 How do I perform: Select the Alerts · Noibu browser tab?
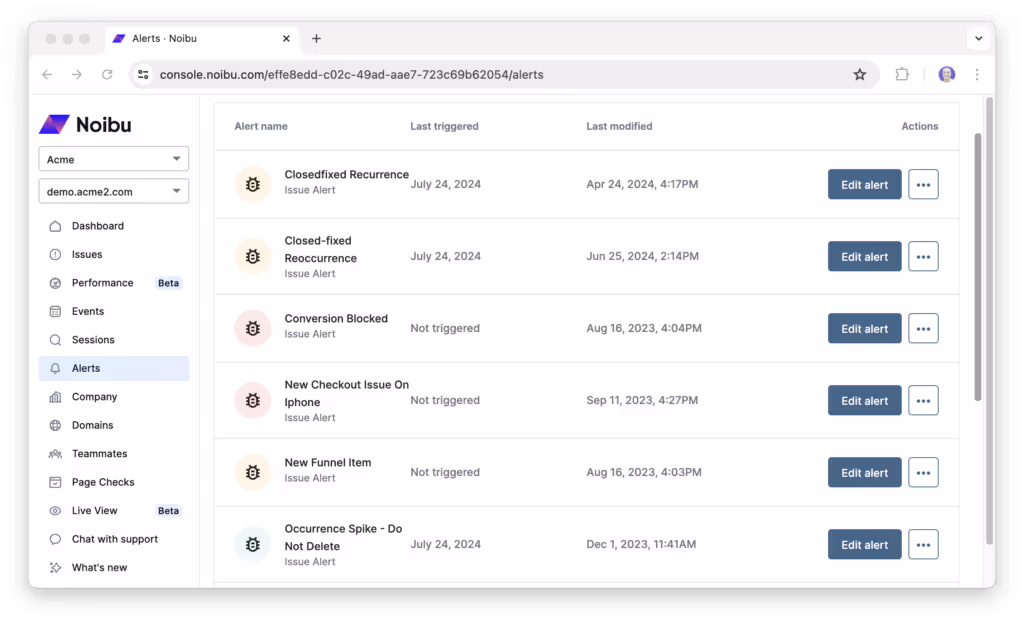click(202, 39)
